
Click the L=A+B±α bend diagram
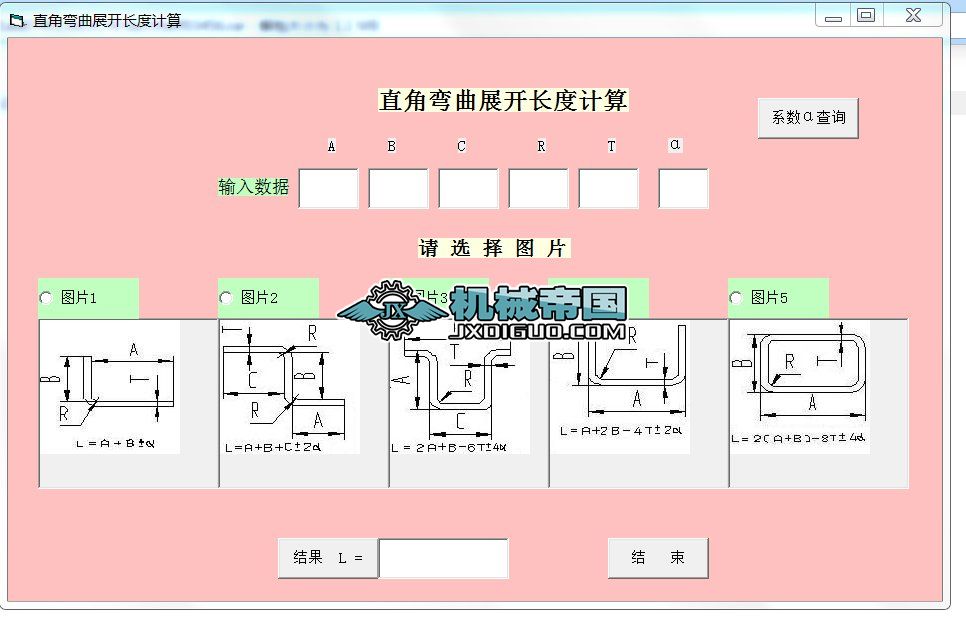pyautogui.click(x=110, y=387)
